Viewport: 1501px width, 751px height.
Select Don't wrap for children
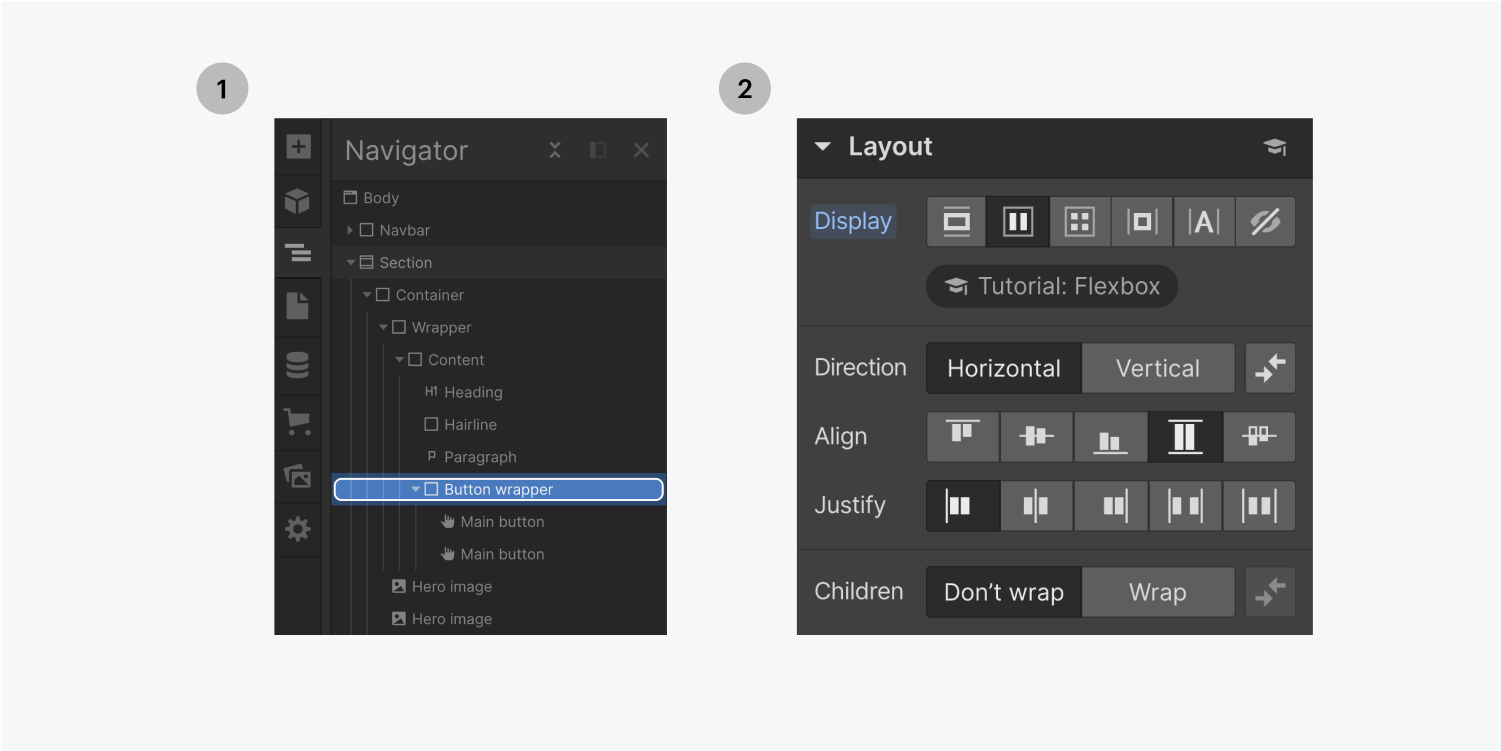tap(1003, 591)
